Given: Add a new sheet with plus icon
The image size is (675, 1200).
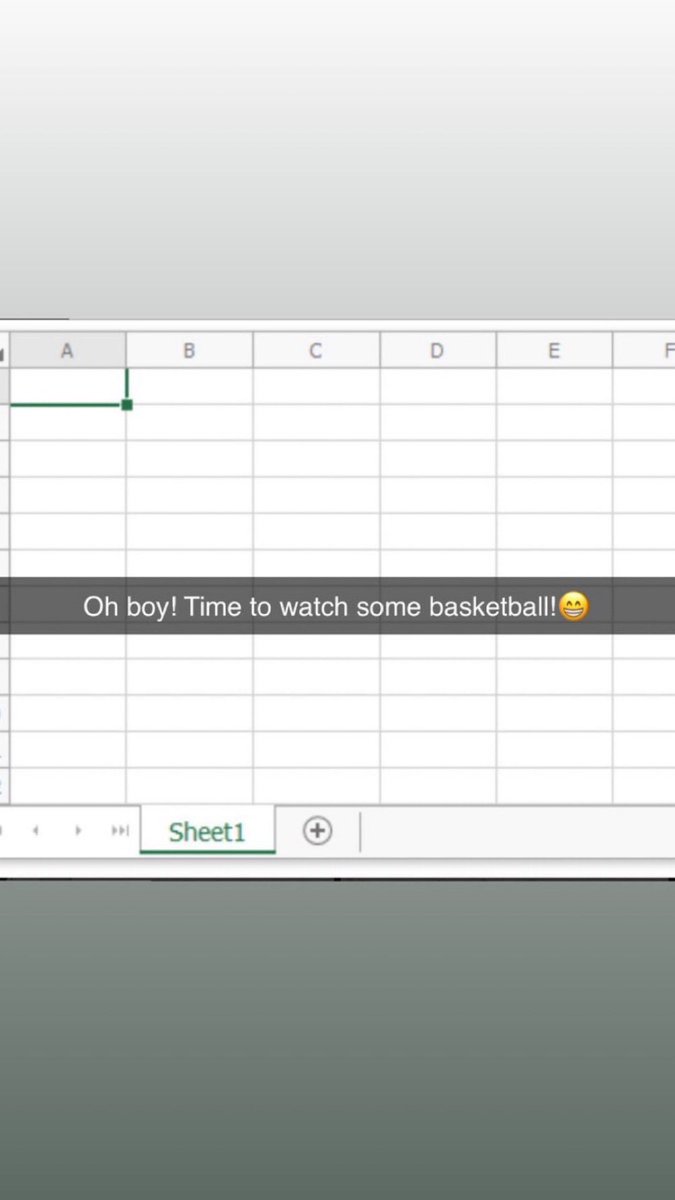Looking at the screenshot, I should click(317, 831).
